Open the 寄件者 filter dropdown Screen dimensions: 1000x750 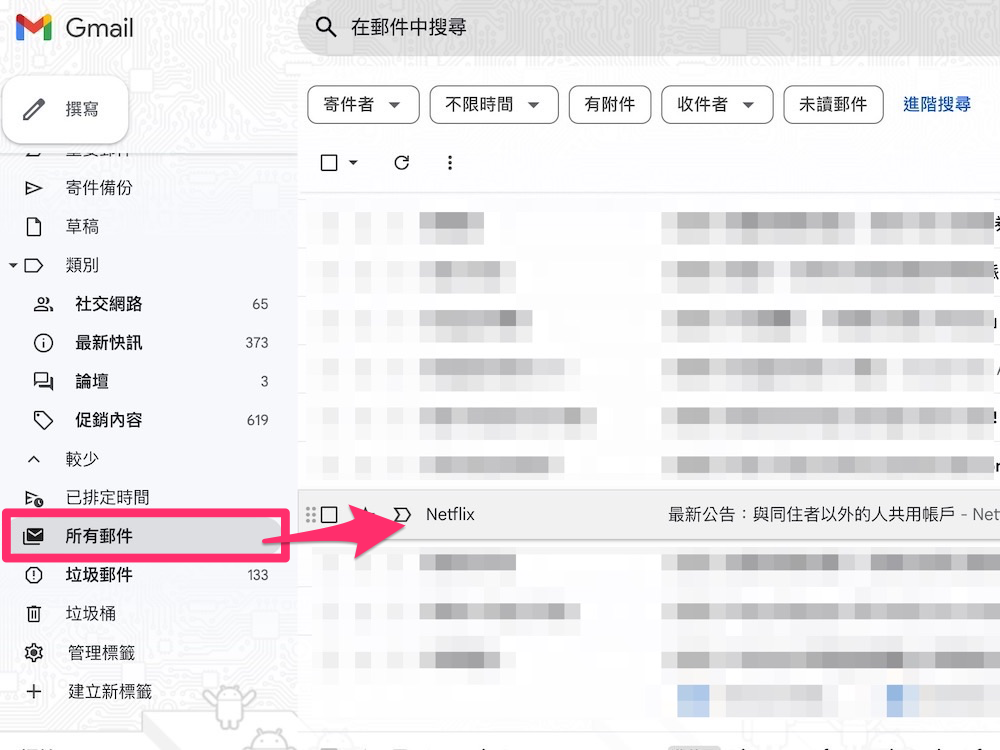click(363, 105)
